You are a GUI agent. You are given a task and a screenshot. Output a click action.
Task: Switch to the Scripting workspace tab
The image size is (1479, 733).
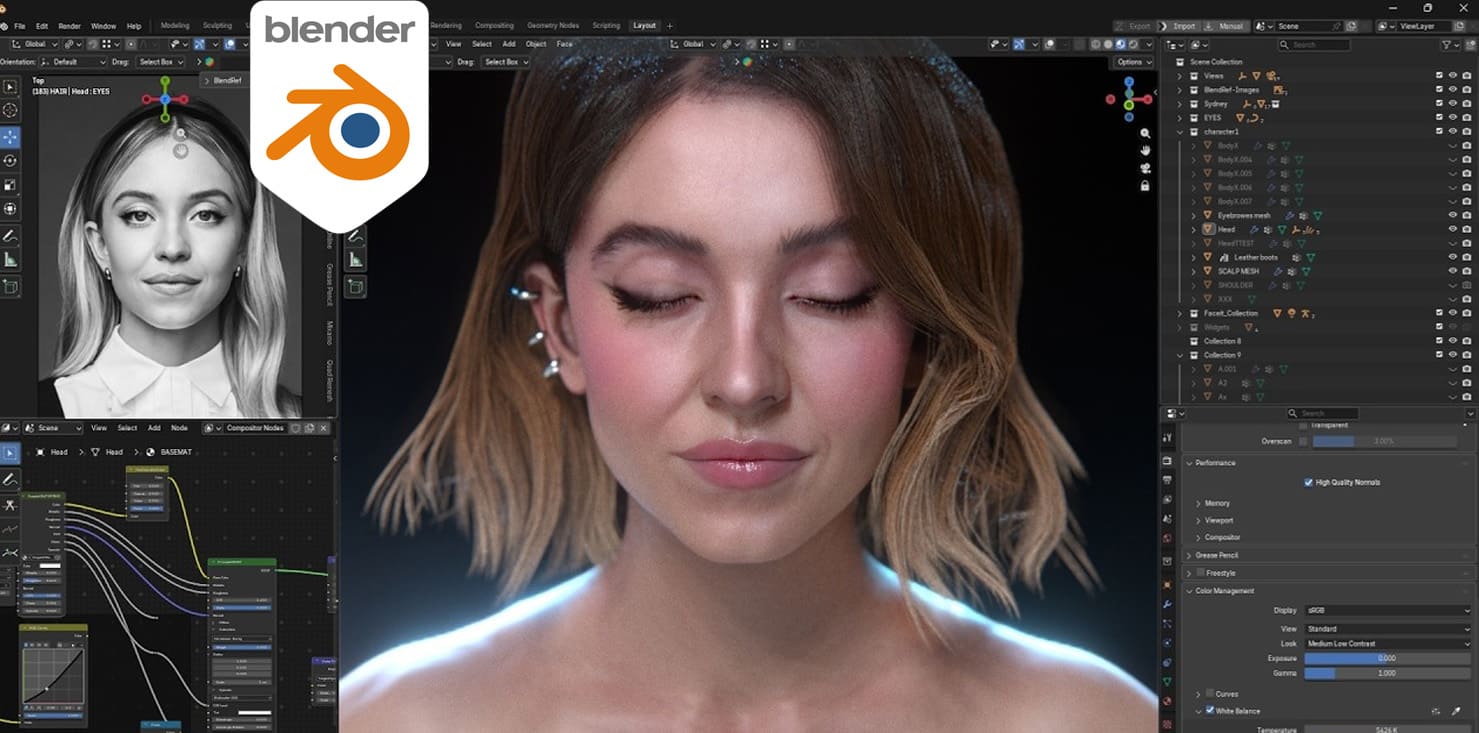606,26
